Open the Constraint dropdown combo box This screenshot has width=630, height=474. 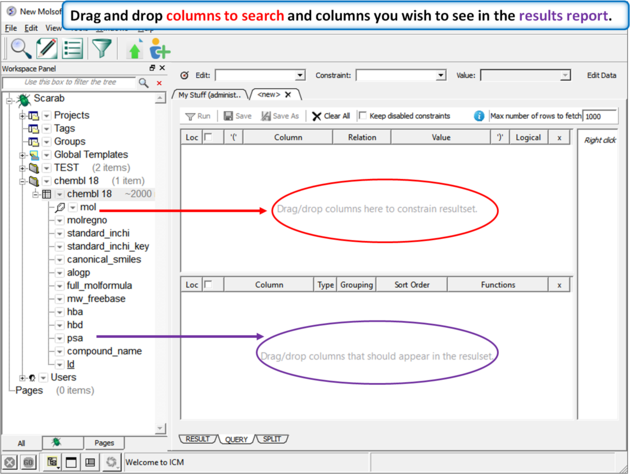click(x=400, y=76)
